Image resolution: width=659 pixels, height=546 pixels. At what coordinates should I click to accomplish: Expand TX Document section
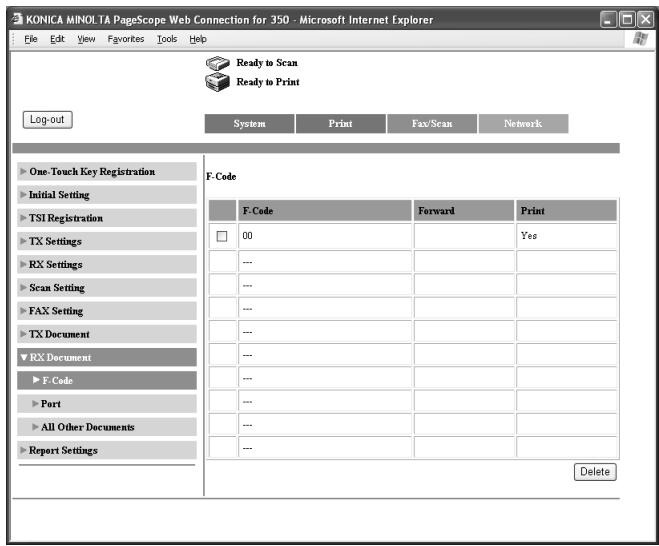click(107, 334)
